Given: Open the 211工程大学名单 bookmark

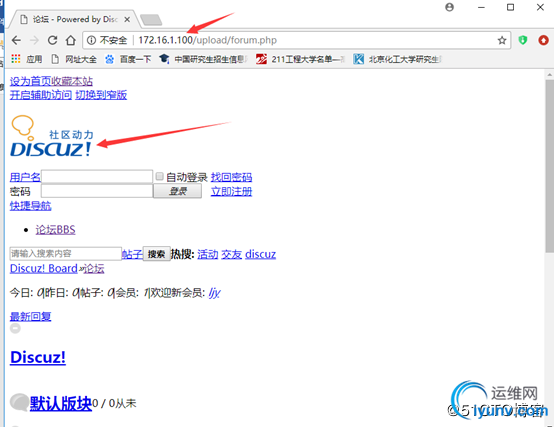Looking at the screenshot, I should 300,59.
